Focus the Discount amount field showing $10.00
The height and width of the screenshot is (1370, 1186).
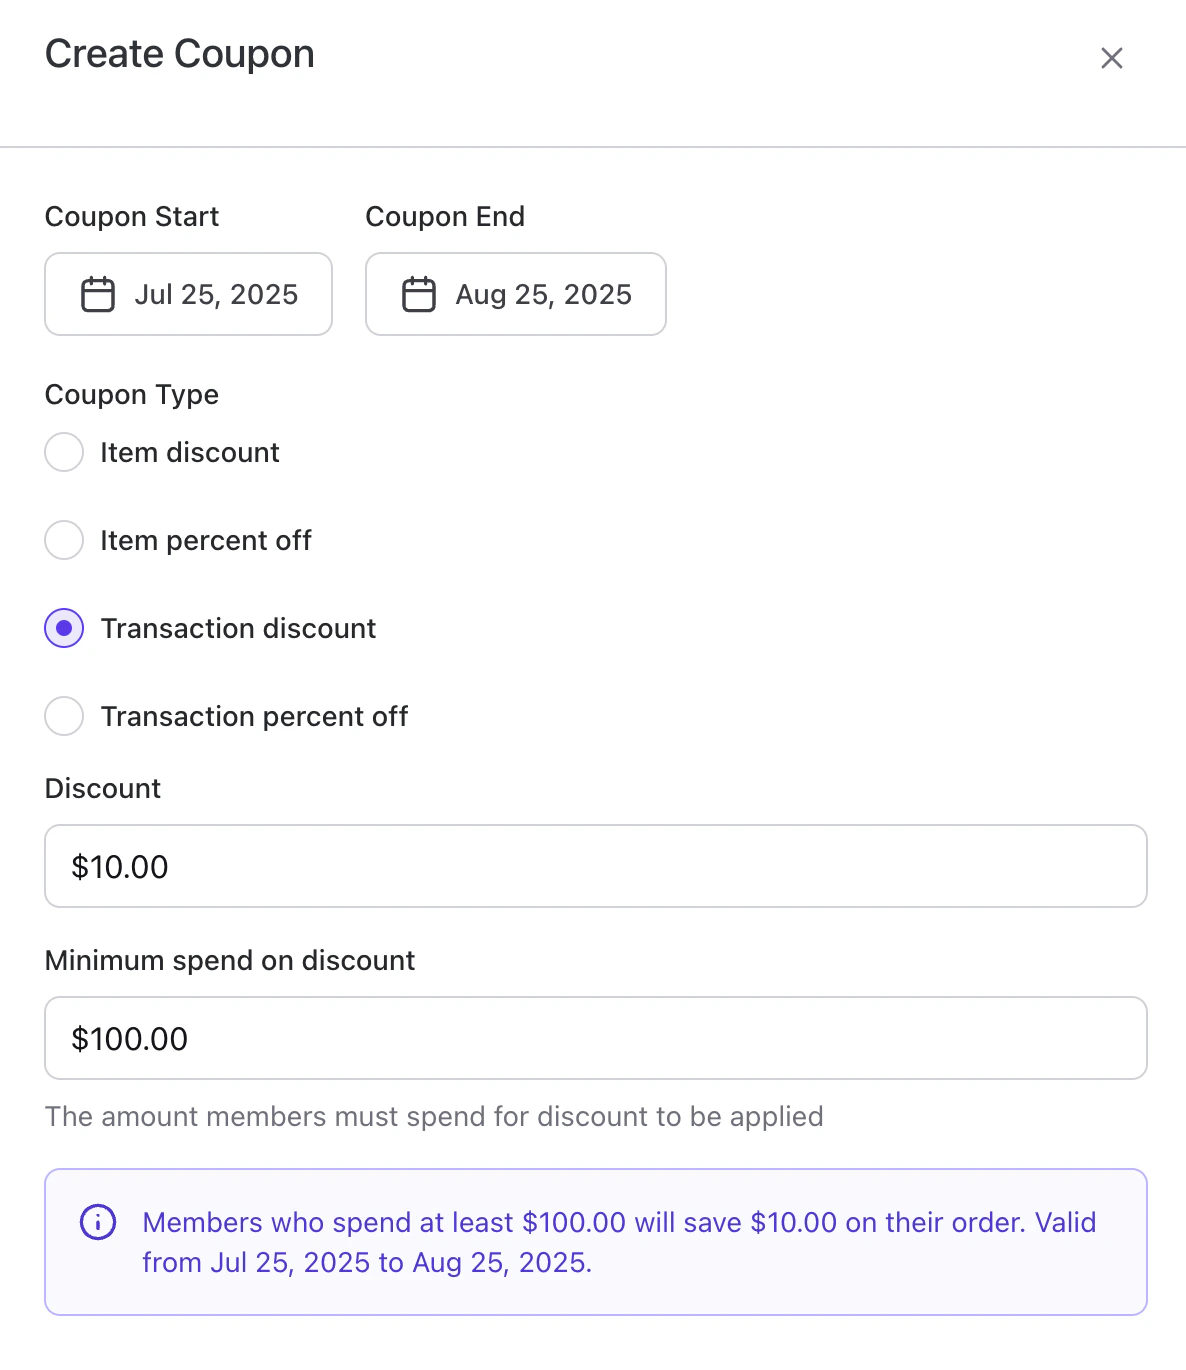coord(595,866)
